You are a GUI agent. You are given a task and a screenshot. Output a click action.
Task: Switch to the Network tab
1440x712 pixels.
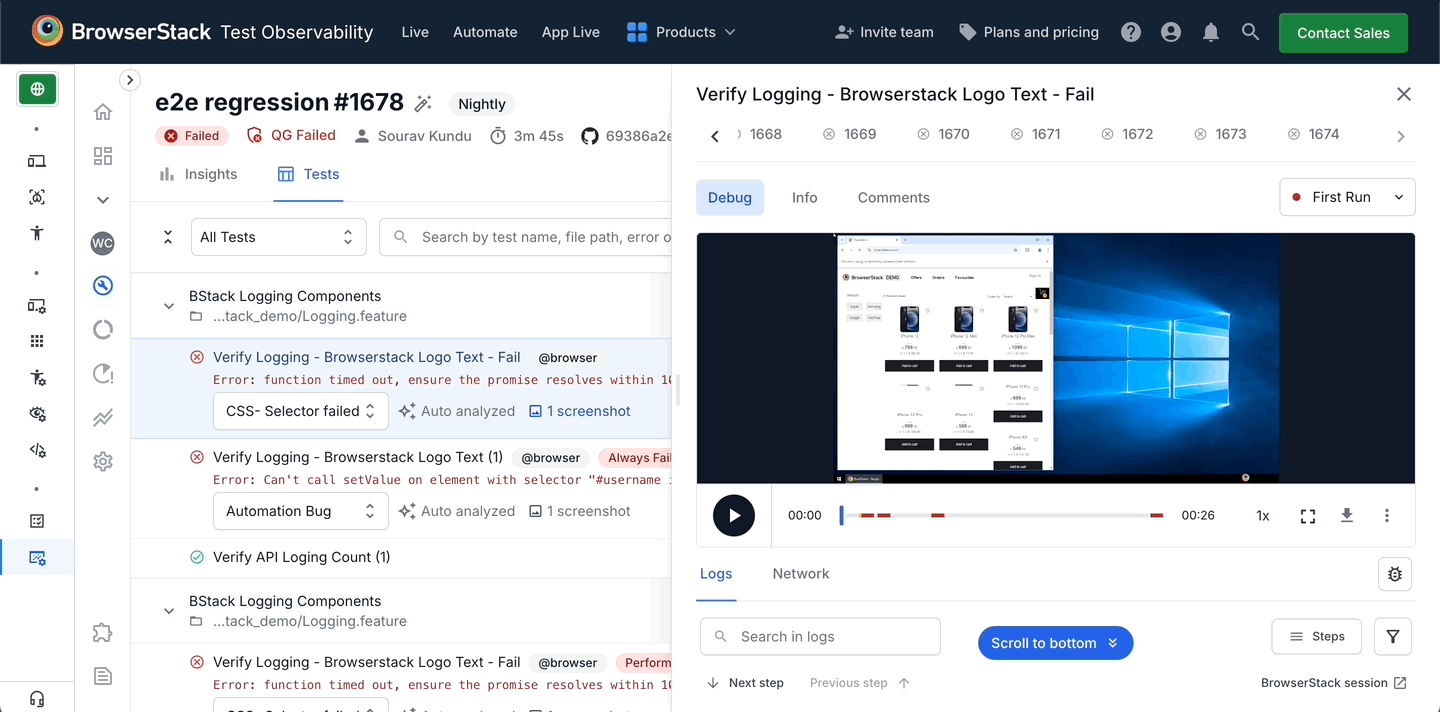pos(800,574)
